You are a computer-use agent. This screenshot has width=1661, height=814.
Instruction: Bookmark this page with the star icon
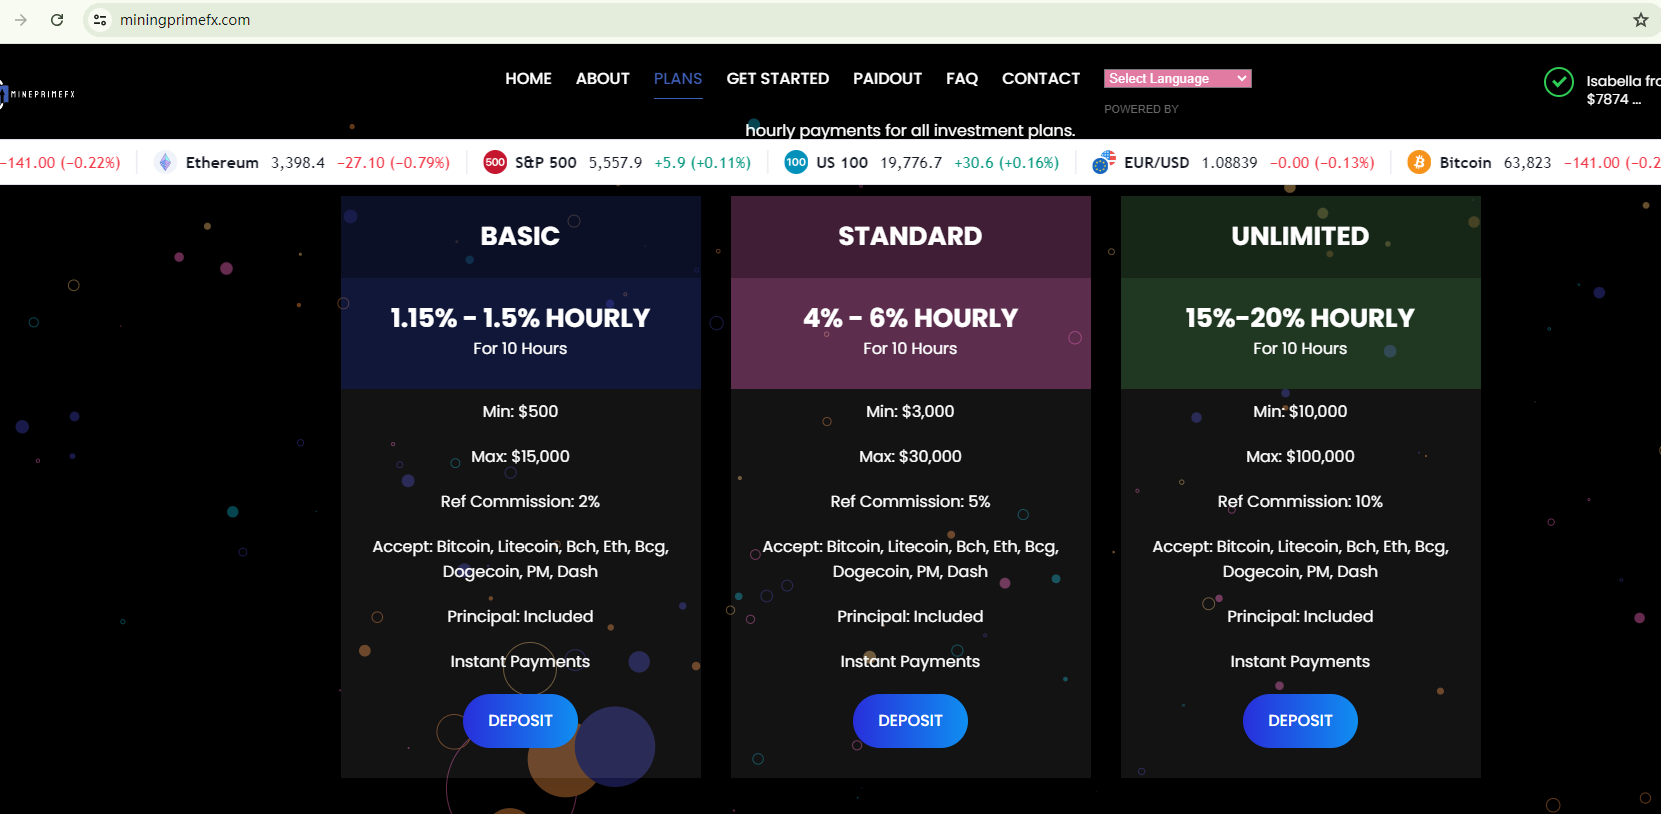(x=1640, y=20)
